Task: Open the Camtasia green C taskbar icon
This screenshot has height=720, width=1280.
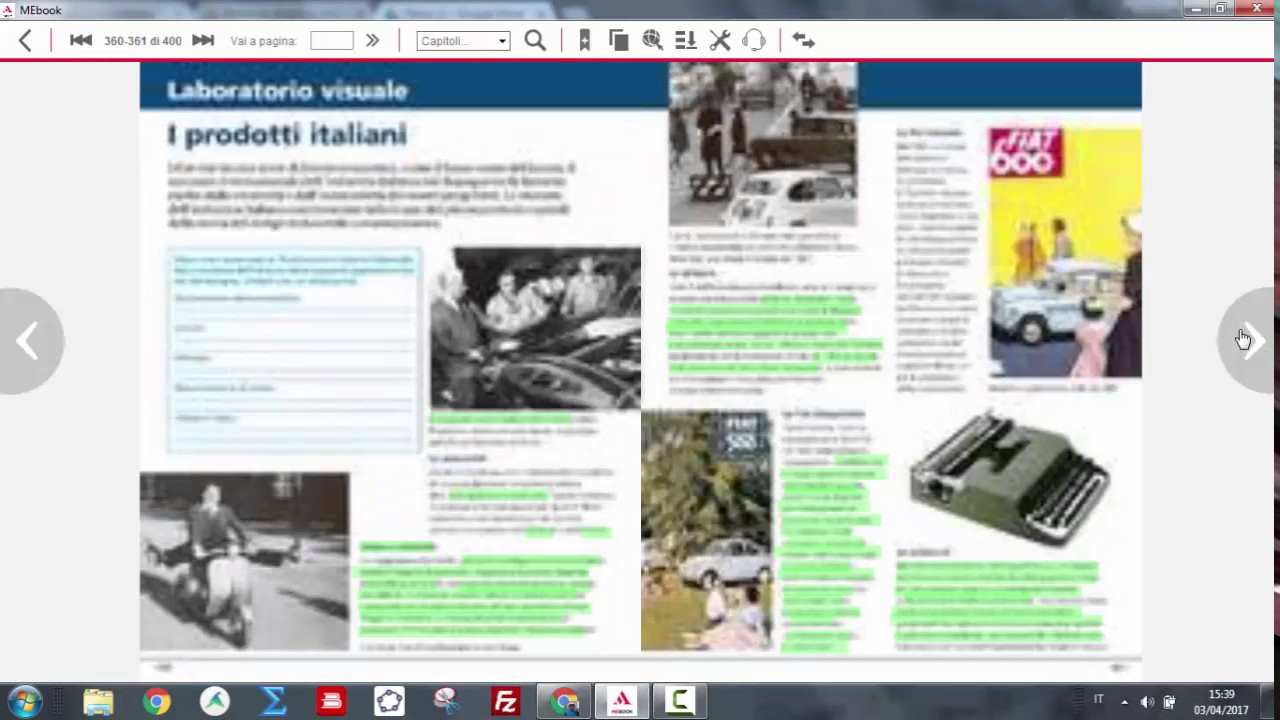Action: (x=680, y=701)
